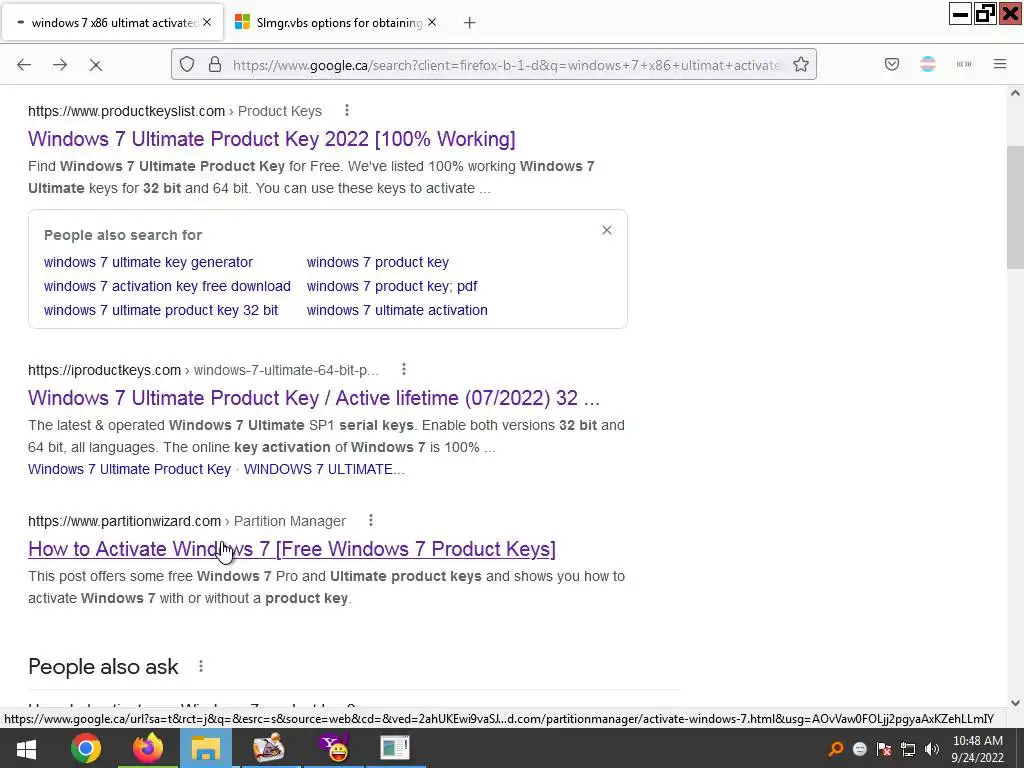The width and height of the screenshot is (1024, 768).
Task: Close the windows 7 x86 ultimat tab
Action: click(207, 23)
